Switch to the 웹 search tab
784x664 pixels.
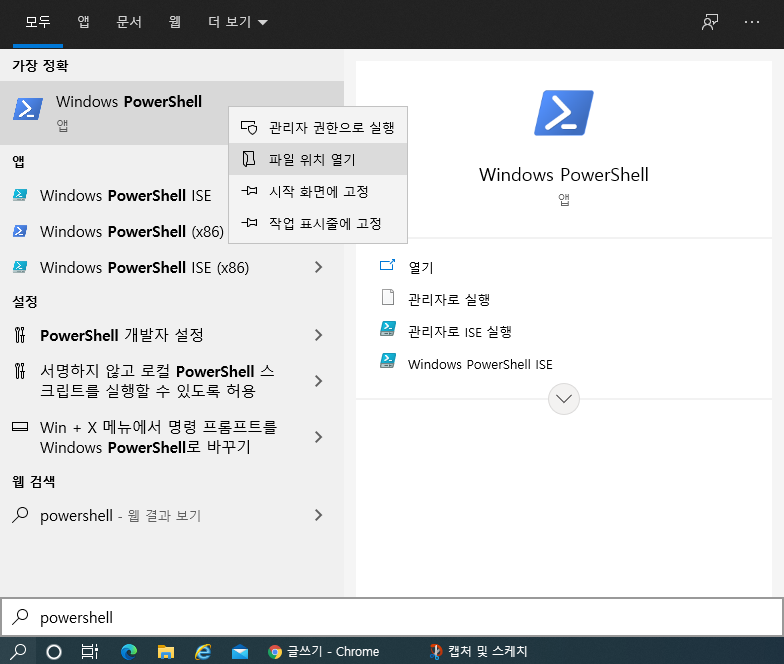(x=174, y=22)
